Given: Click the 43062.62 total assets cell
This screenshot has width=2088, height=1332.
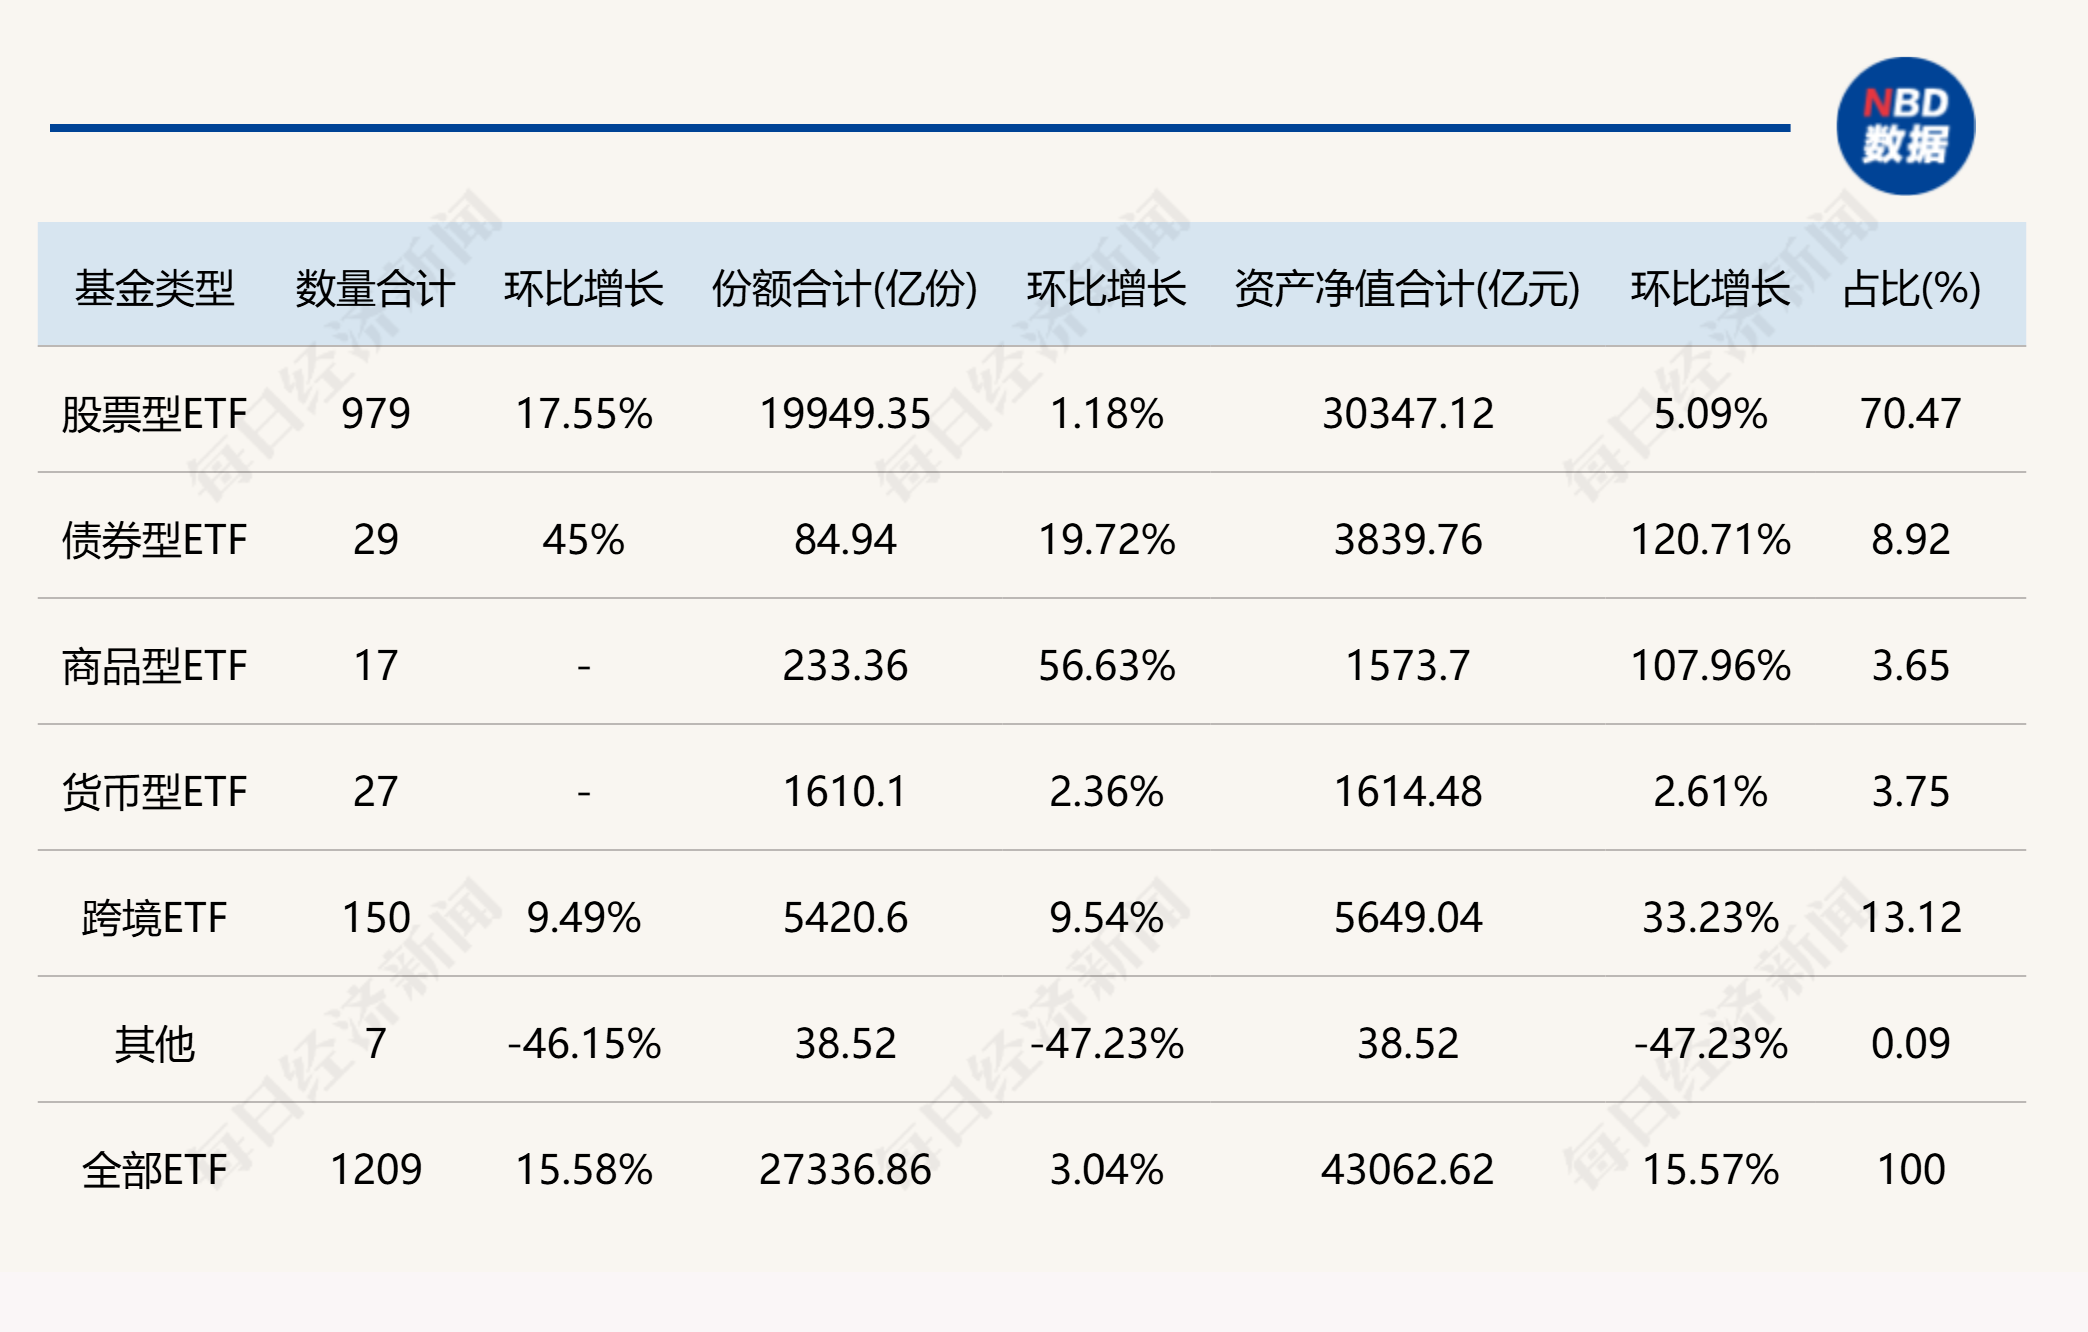Looking at the screenshot, I should 1407,1170.
